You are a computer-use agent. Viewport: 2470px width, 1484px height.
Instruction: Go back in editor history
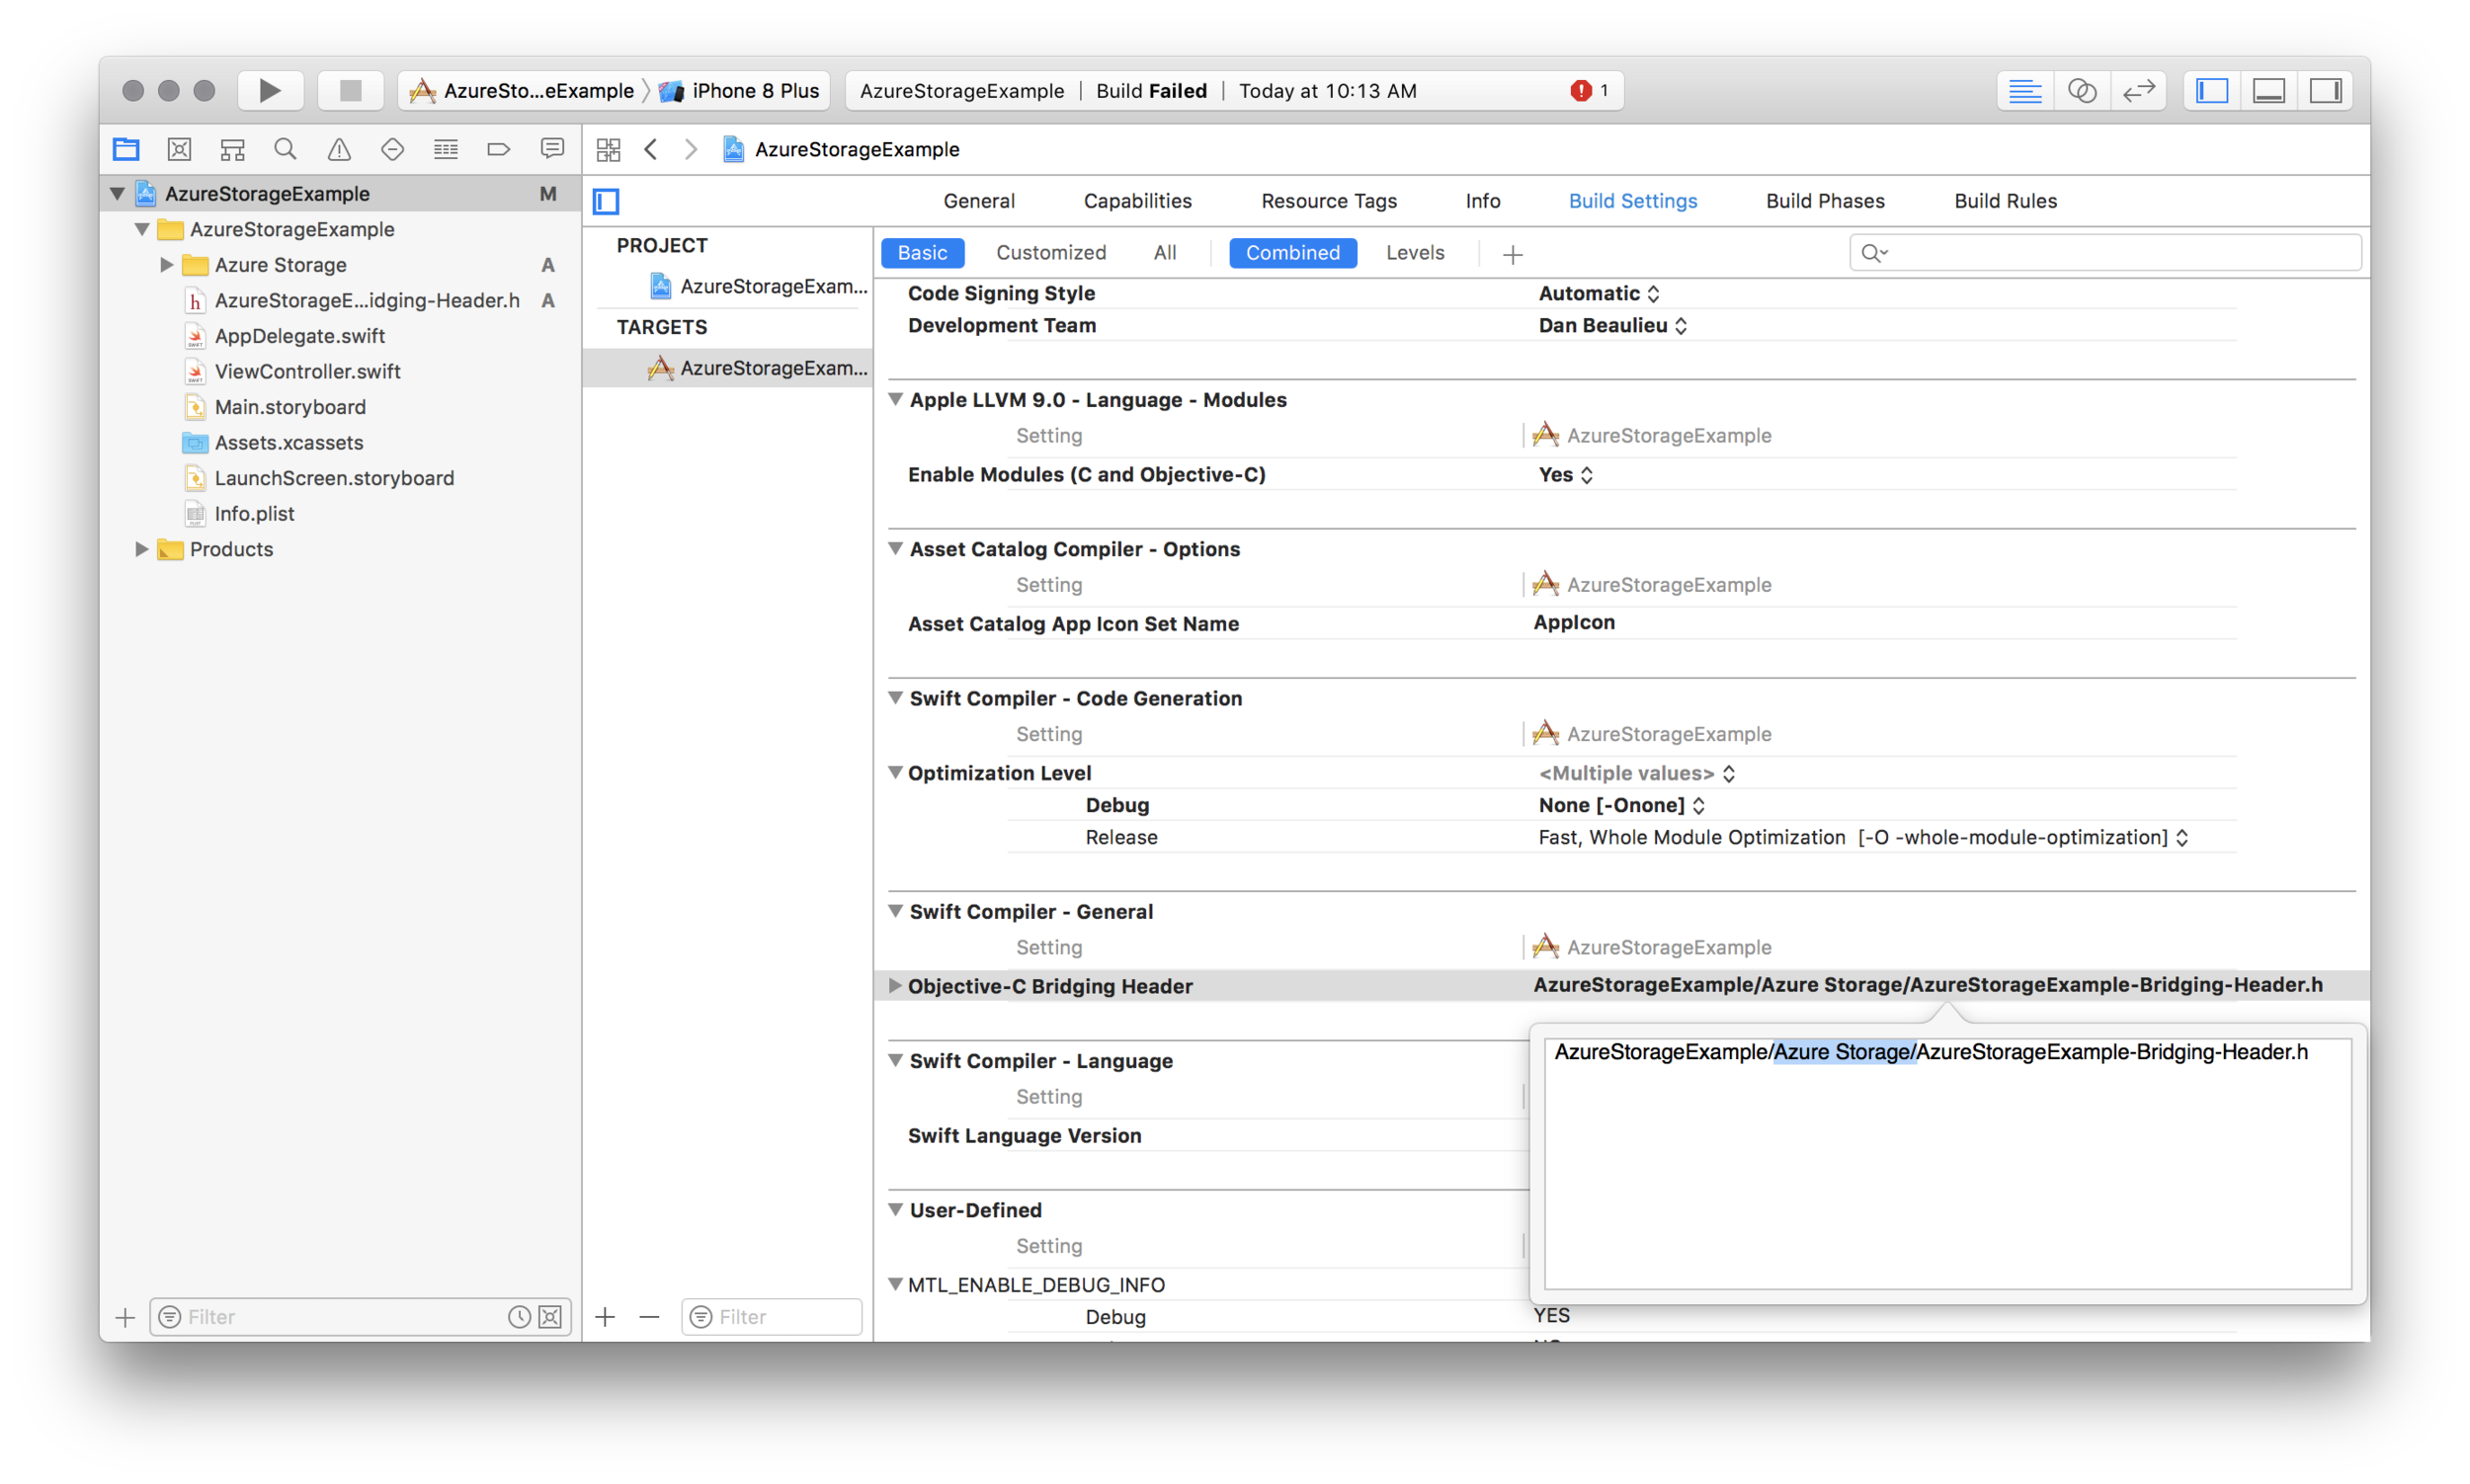point(651,149)
